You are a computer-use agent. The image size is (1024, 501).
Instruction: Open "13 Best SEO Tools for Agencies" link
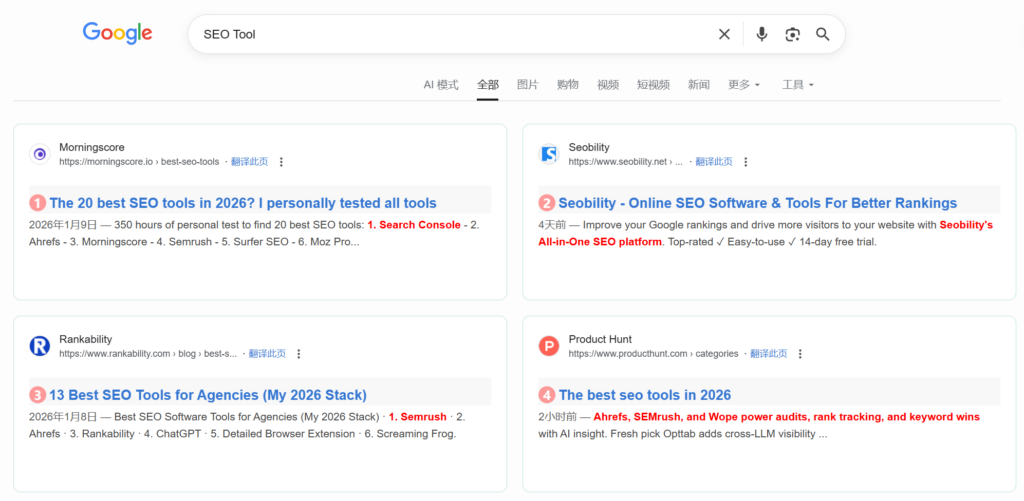click(208, 395)
